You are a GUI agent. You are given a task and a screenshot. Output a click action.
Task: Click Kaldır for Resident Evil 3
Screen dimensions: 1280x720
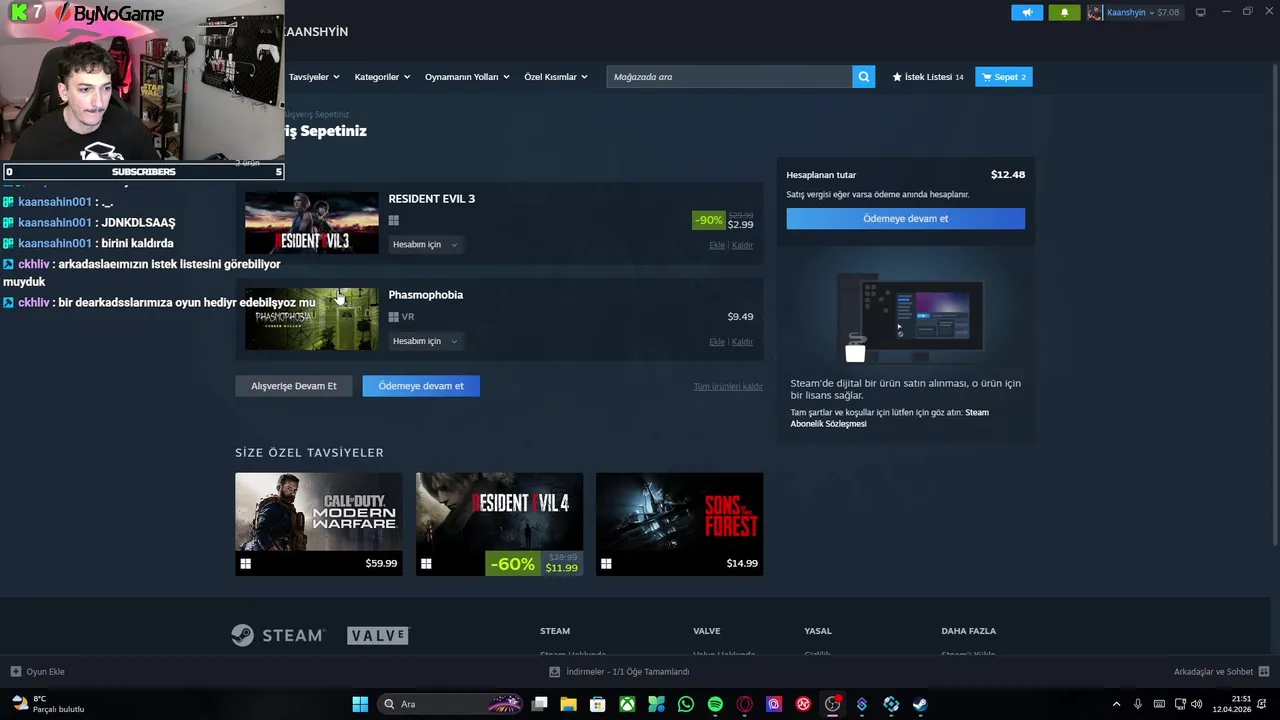(x=742, y=245)
